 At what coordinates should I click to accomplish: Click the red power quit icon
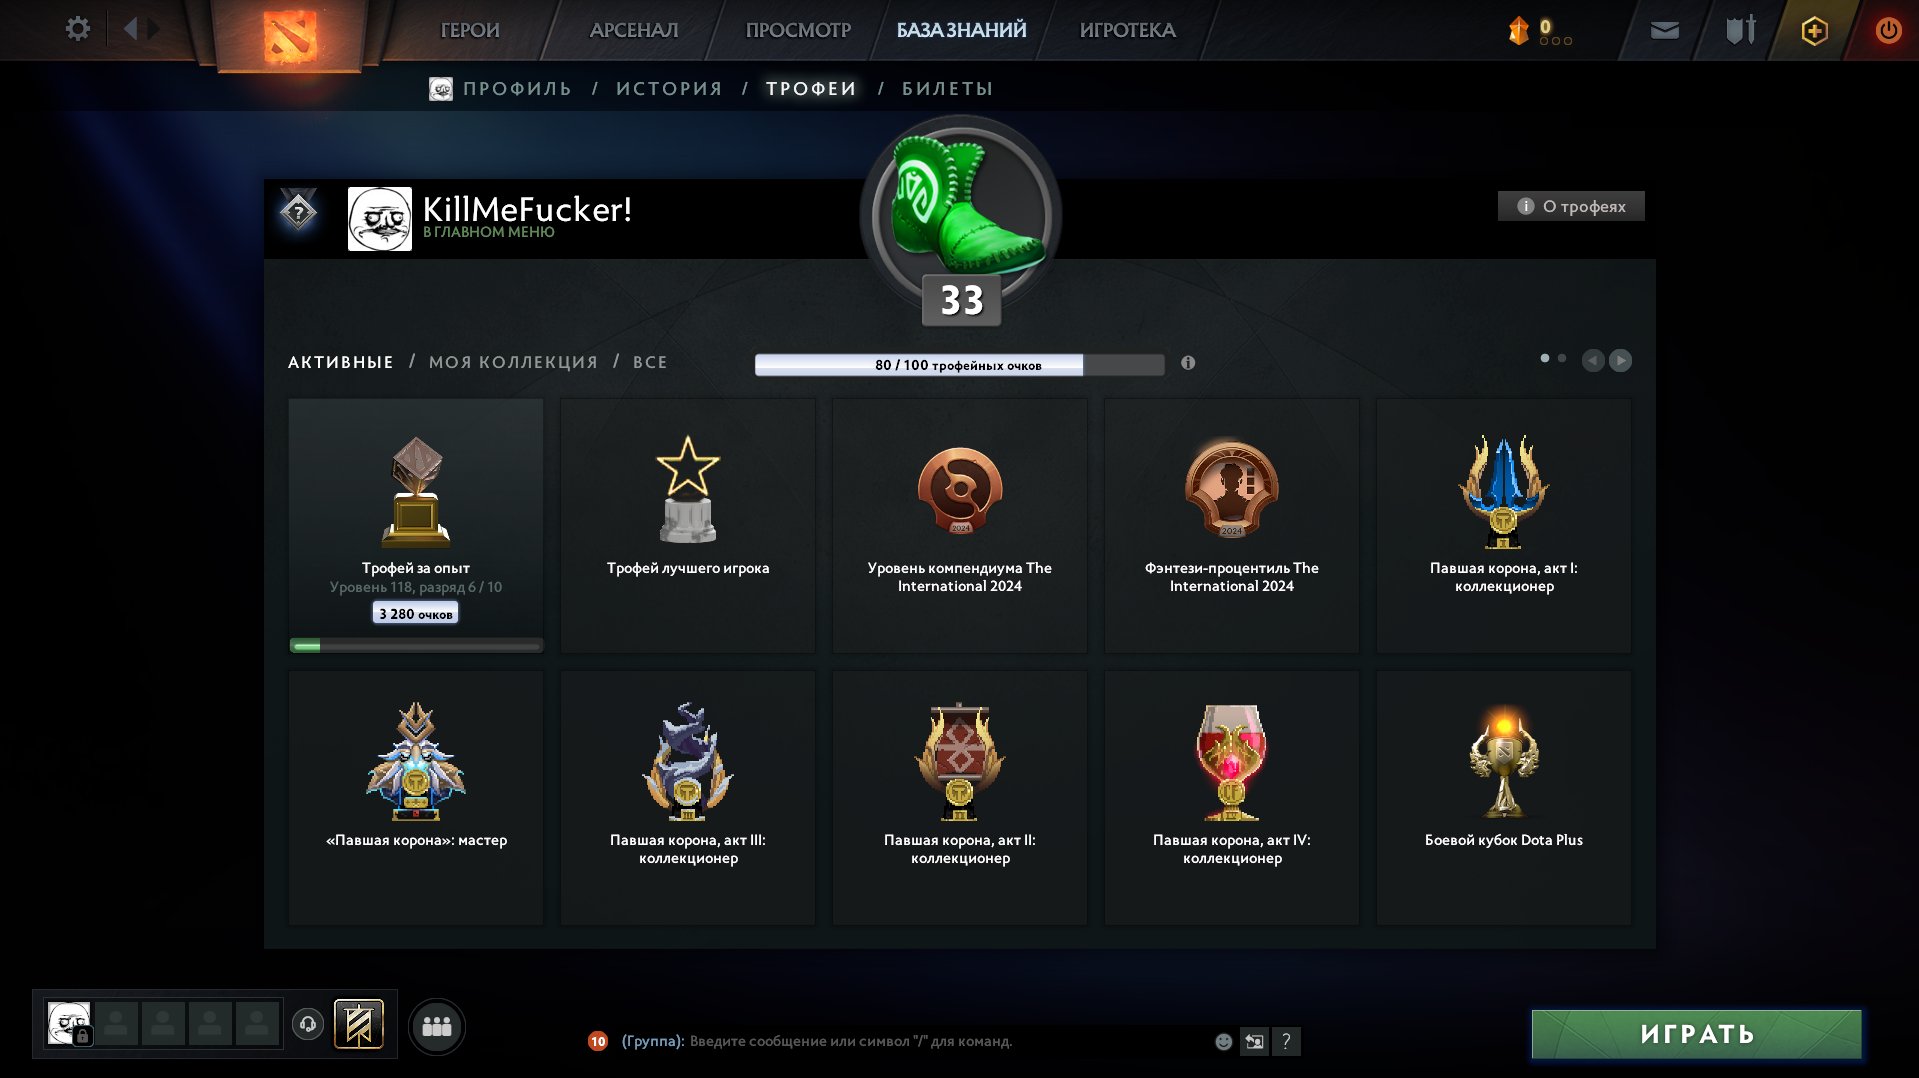[x=1888, y=30]
